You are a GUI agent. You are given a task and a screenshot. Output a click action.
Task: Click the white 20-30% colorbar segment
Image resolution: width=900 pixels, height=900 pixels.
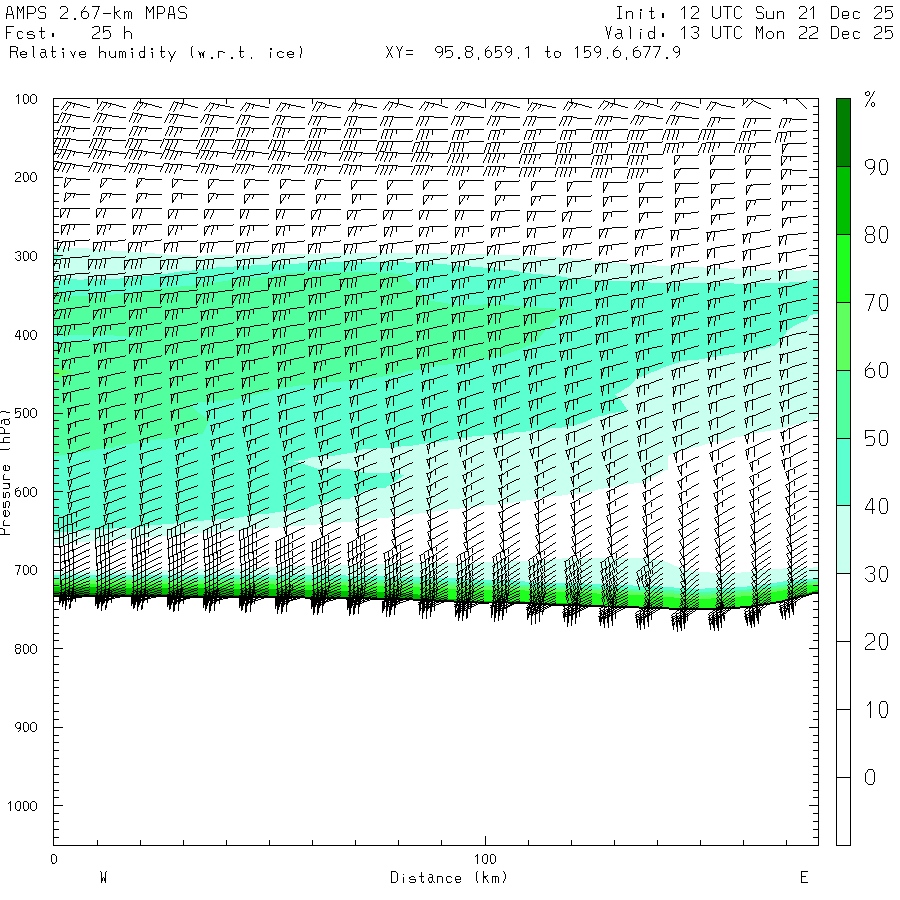pos(843,607)
